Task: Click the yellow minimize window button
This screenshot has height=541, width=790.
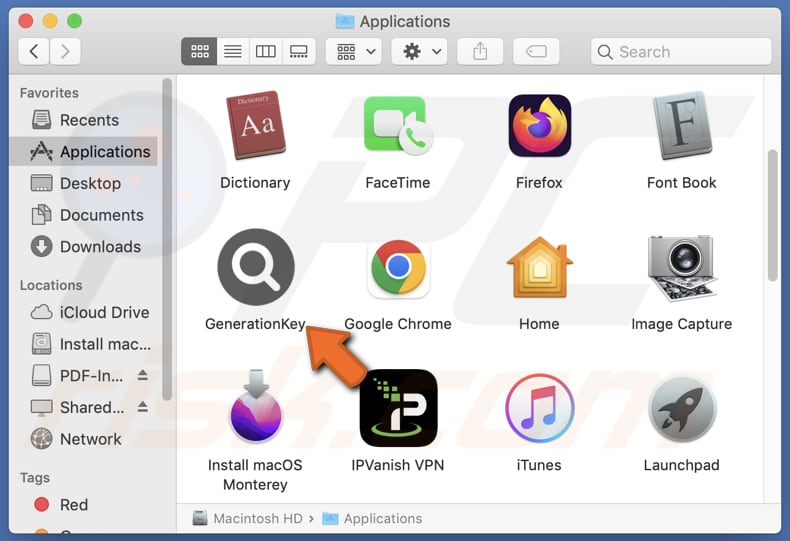Action: coord(50,21)
